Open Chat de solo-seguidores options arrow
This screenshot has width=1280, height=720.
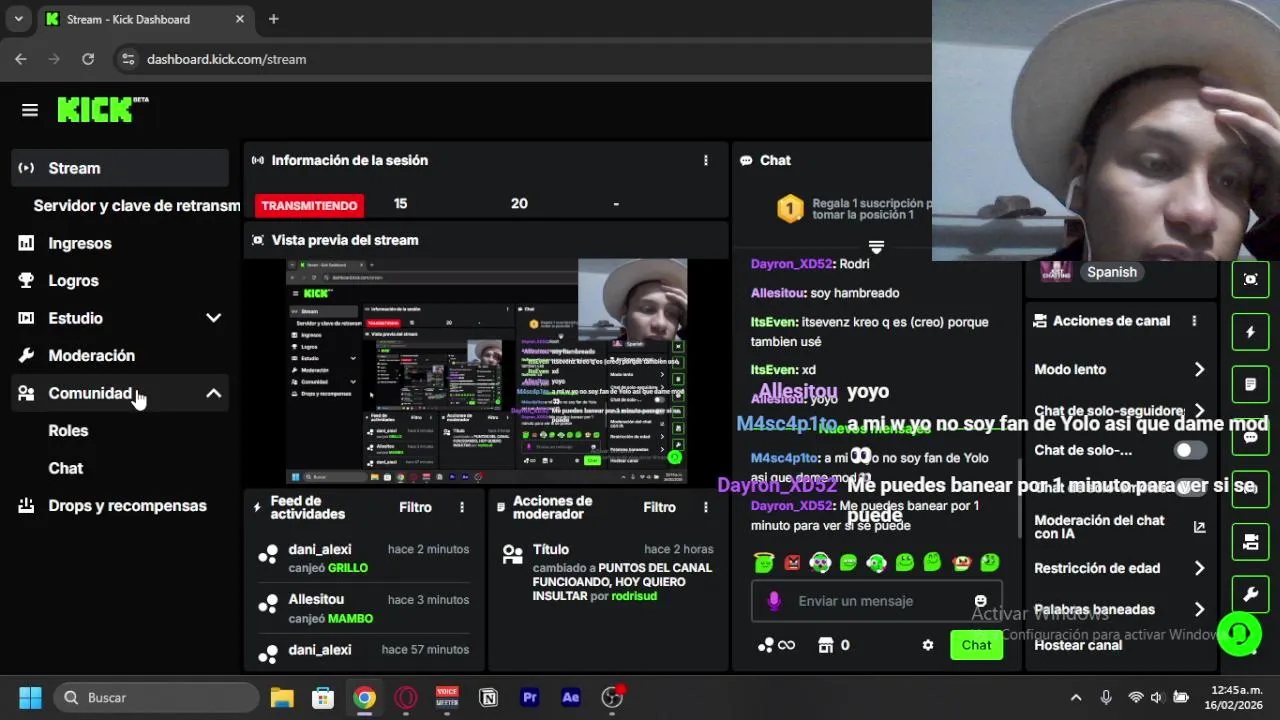tap(1199, 411)
